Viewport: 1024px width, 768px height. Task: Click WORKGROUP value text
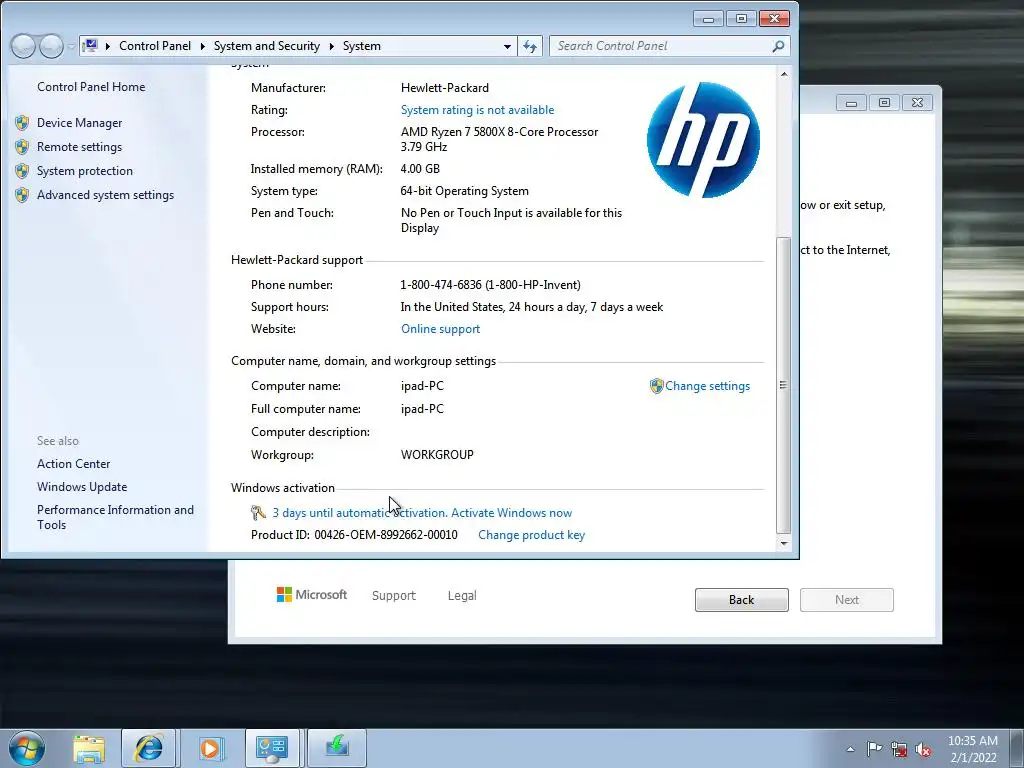coord(437,455)
